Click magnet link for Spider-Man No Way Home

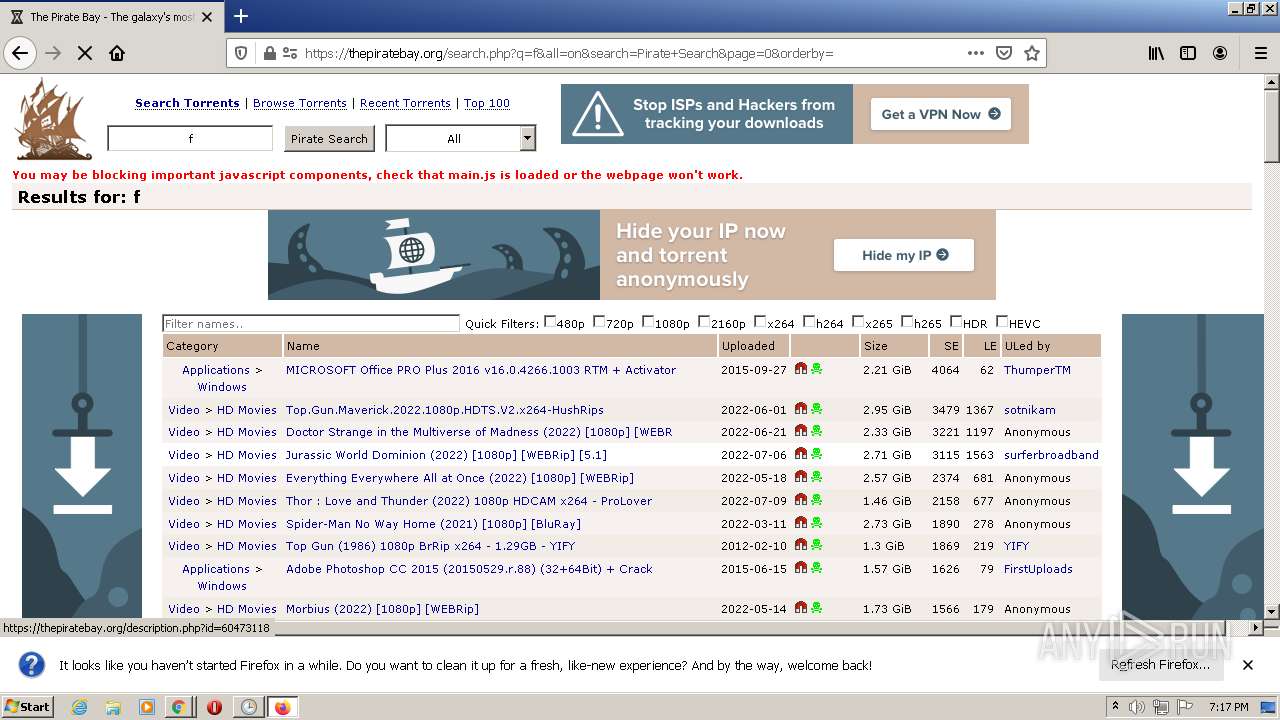(801, 523)
